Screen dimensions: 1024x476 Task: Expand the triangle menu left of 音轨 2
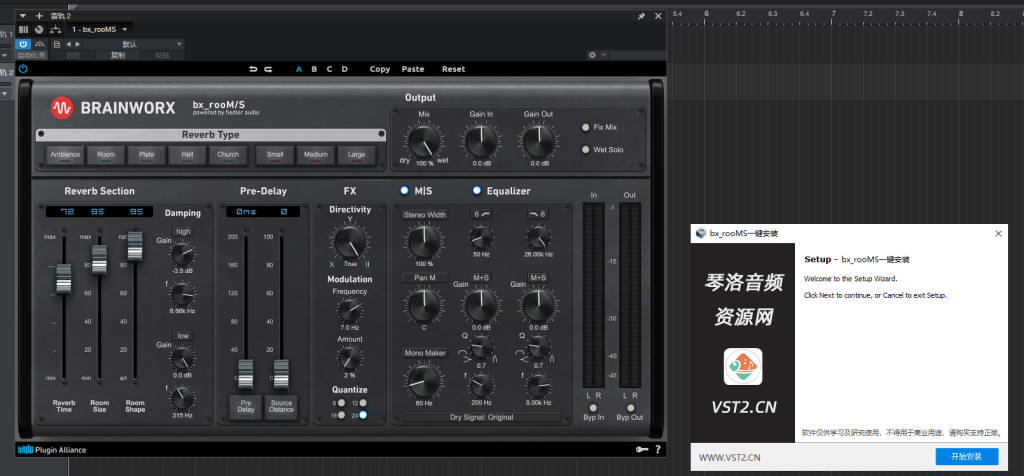[23, 16]
